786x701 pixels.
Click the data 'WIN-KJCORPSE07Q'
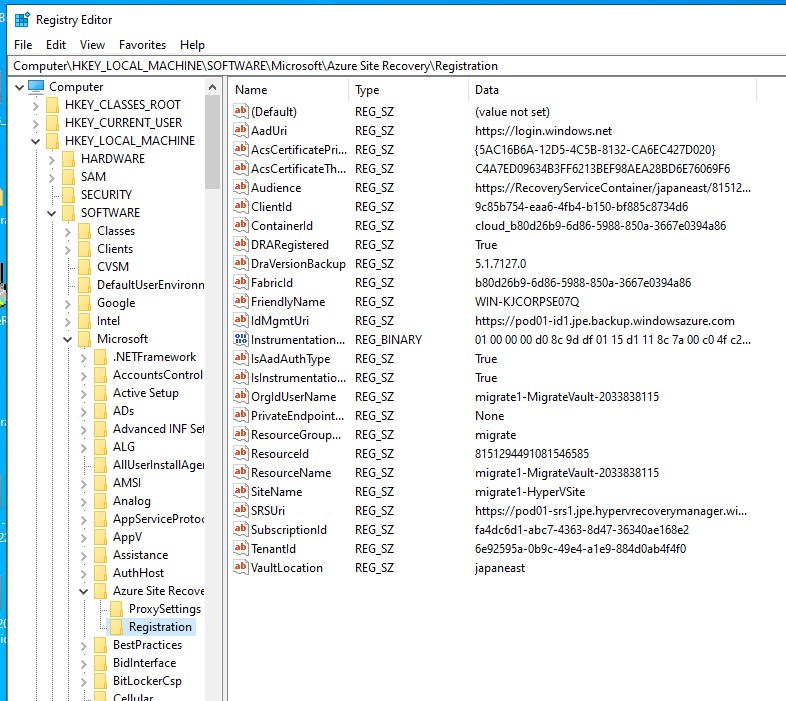pyautogui.click(x=527, y=302)
